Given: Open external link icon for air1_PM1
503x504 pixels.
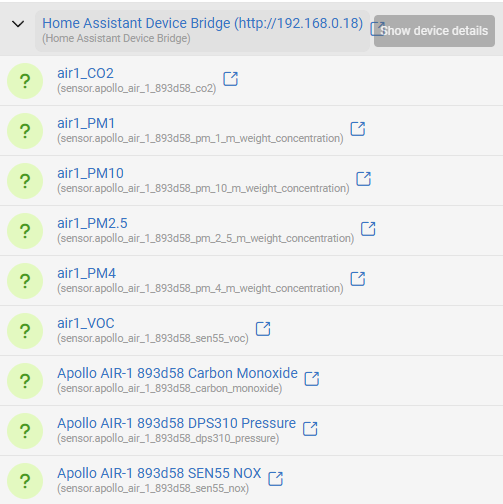Looking at the screenshot, I should click(x=358, y=129).
